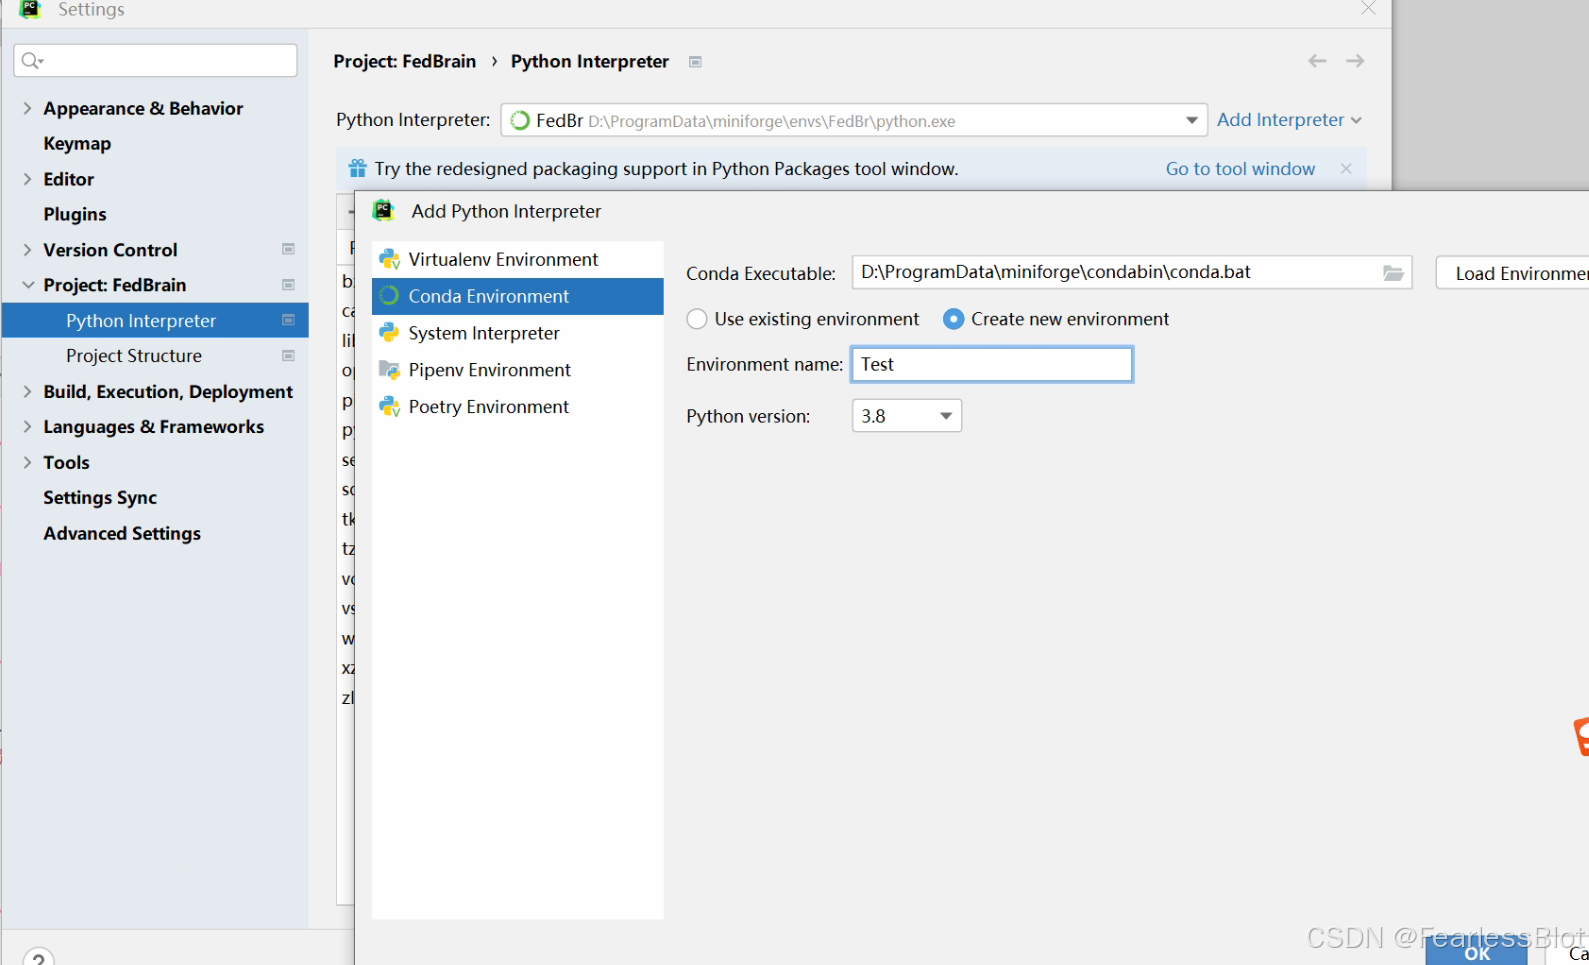This screenshot has height=965, width=1589.
Task: Navigate back with the left arrow
Action: [x=1317, y=61]
